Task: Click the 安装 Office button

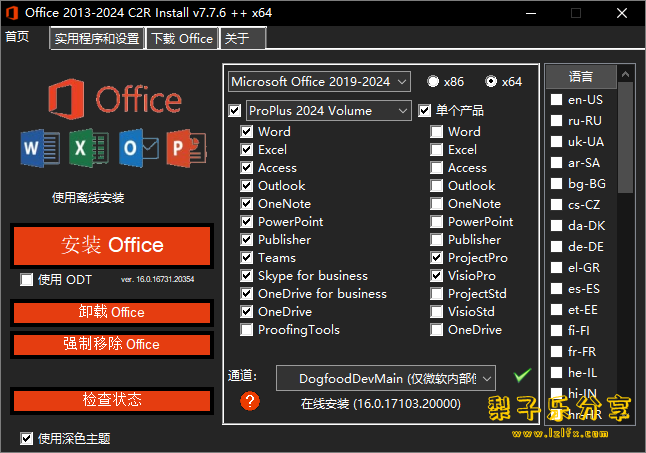Action: 112,245
